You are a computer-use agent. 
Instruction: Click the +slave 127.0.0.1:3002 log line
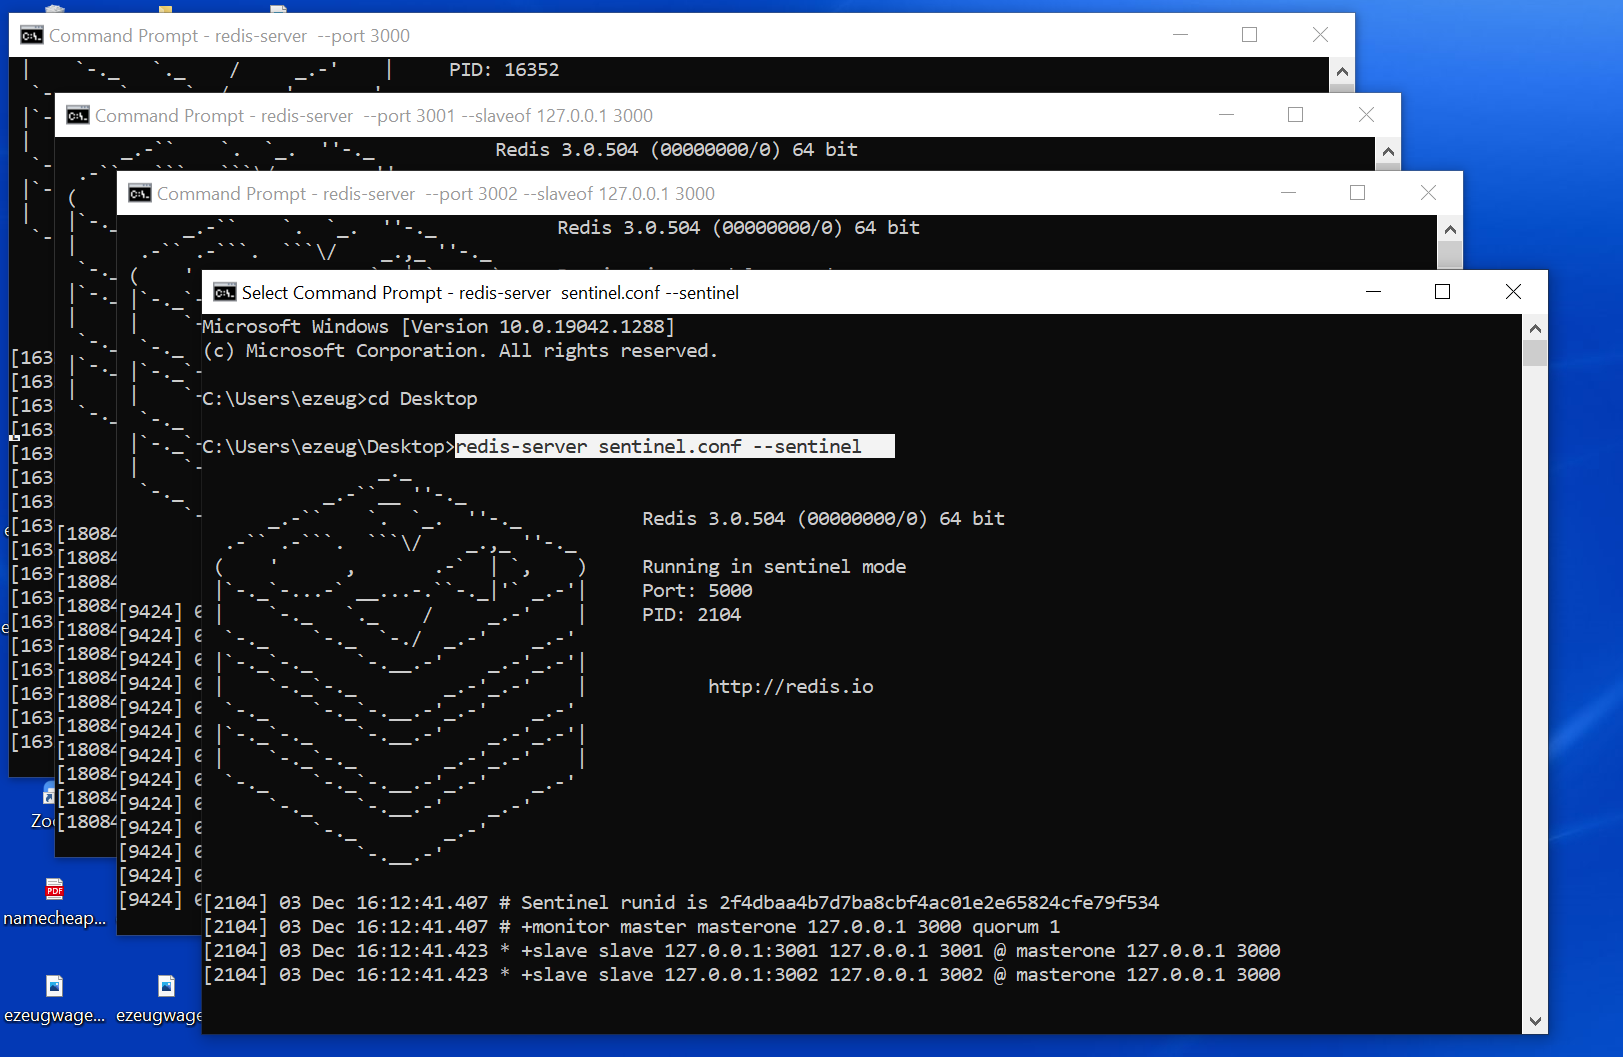[742, 974]
